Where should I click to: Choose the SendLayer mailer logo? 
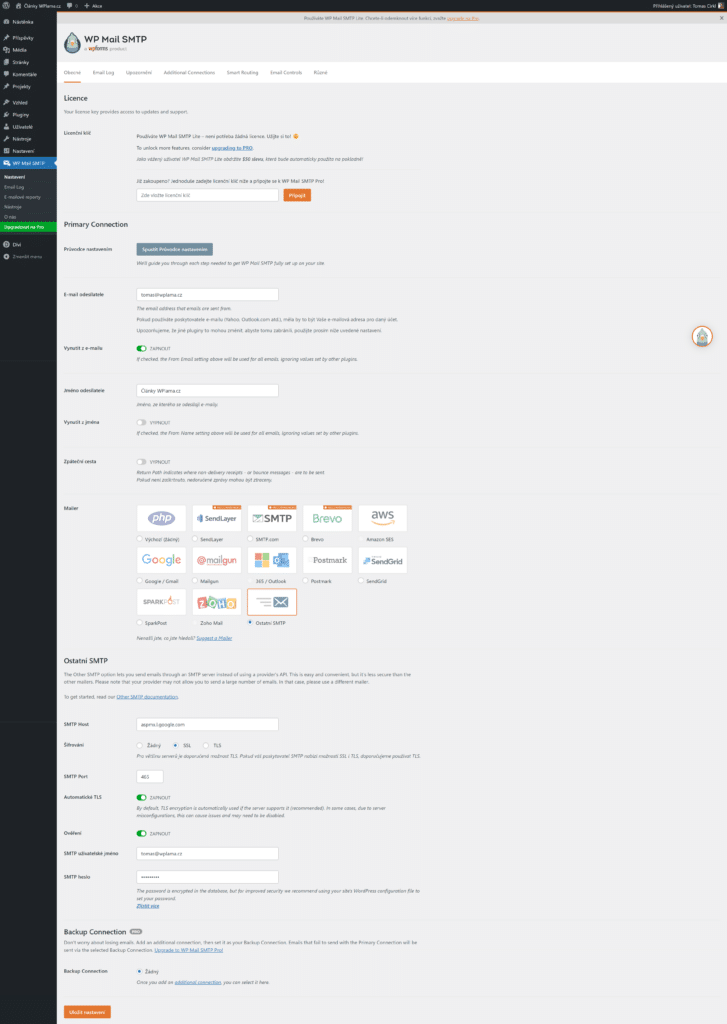tap(217, 519)
